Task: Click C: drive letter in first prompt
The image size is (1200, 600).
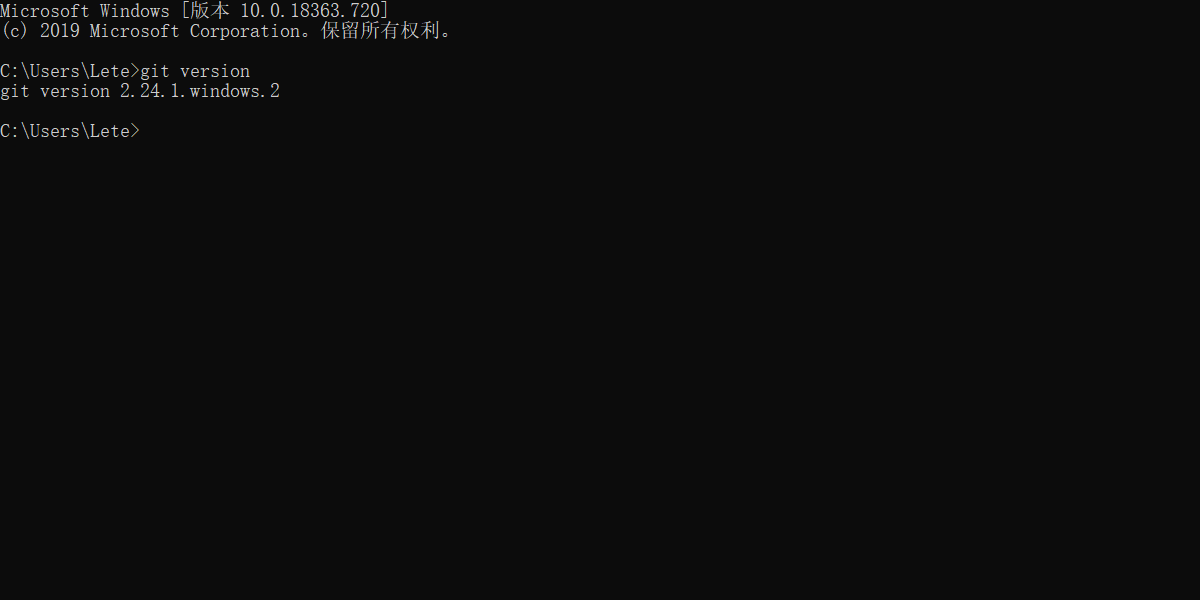Action: (x=10, y=71)
